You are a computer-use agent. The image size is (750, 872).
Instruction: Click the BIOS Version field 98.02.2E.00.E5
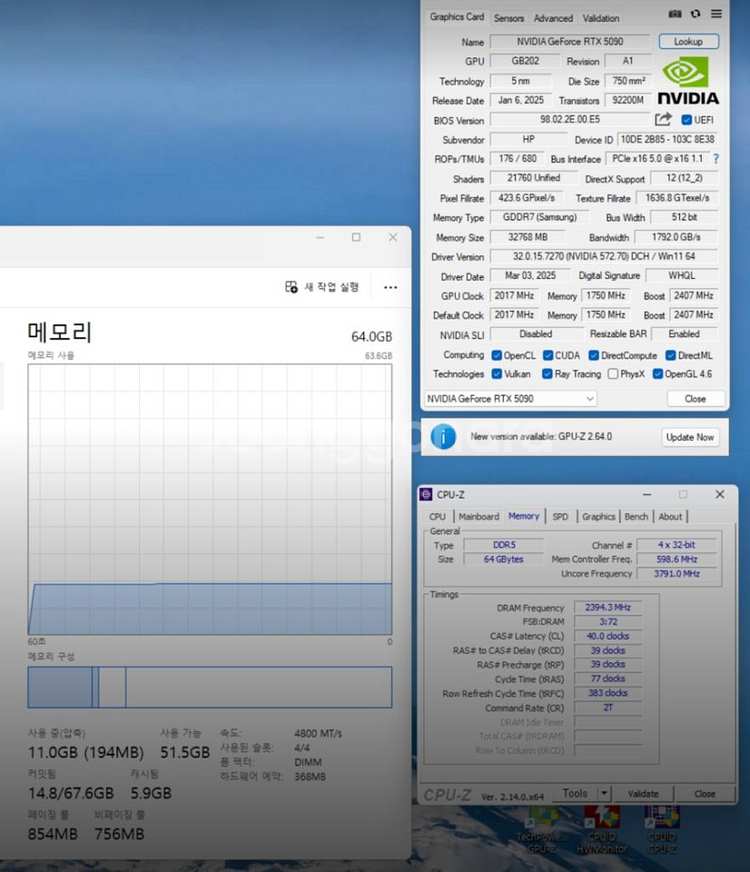(570, 120)
